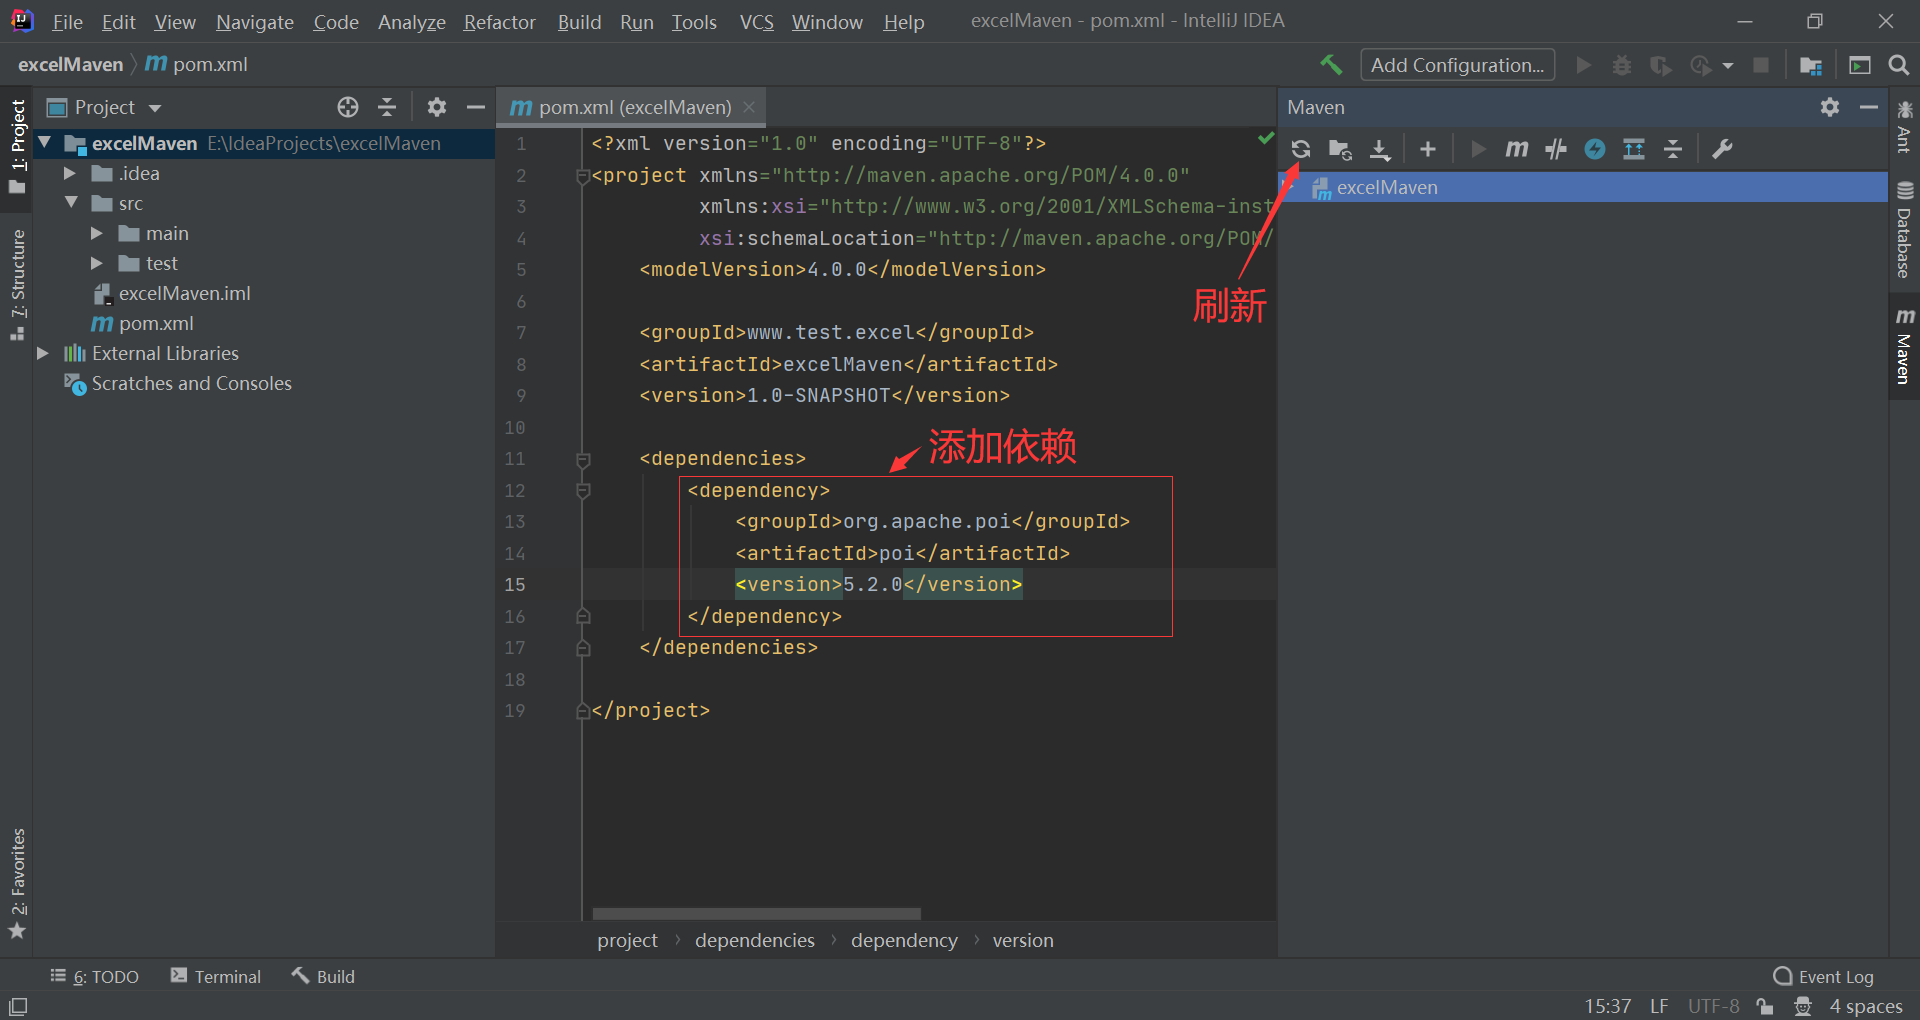The width and height of the screenshot is (1920, 1020).
Task: Open the Event Log
Action: point(1824,976)
